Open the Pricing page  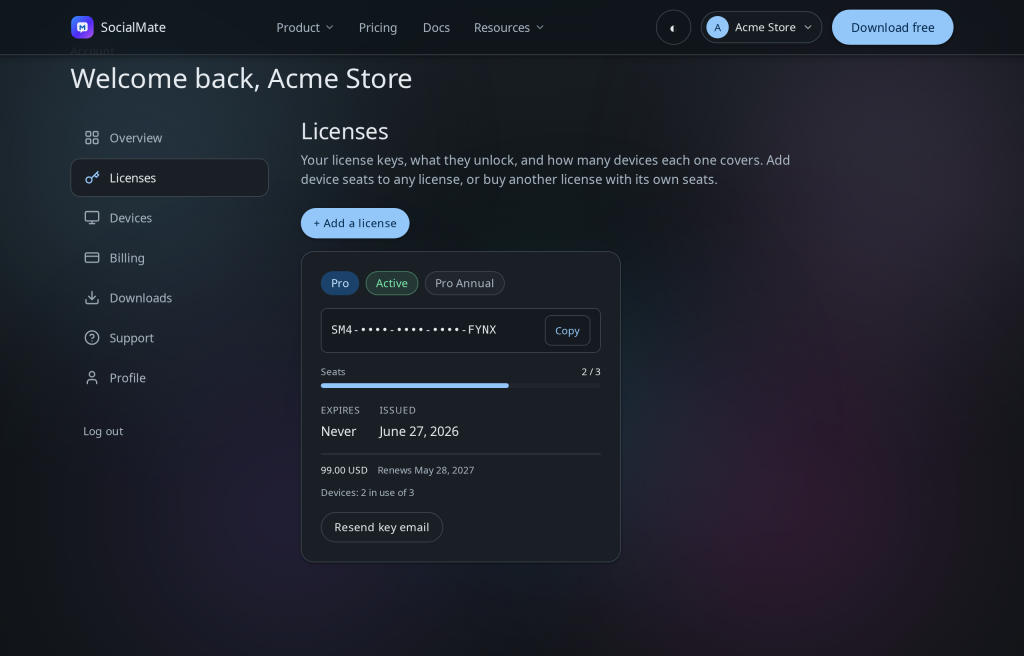[x=377, y=27]
